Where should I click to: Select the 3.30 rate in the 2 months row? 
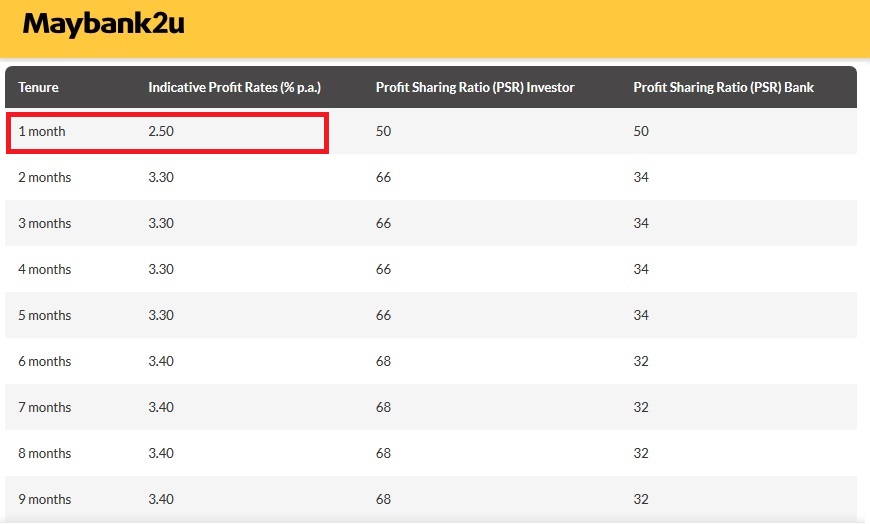pyautogui.click(x=161, y=177)
